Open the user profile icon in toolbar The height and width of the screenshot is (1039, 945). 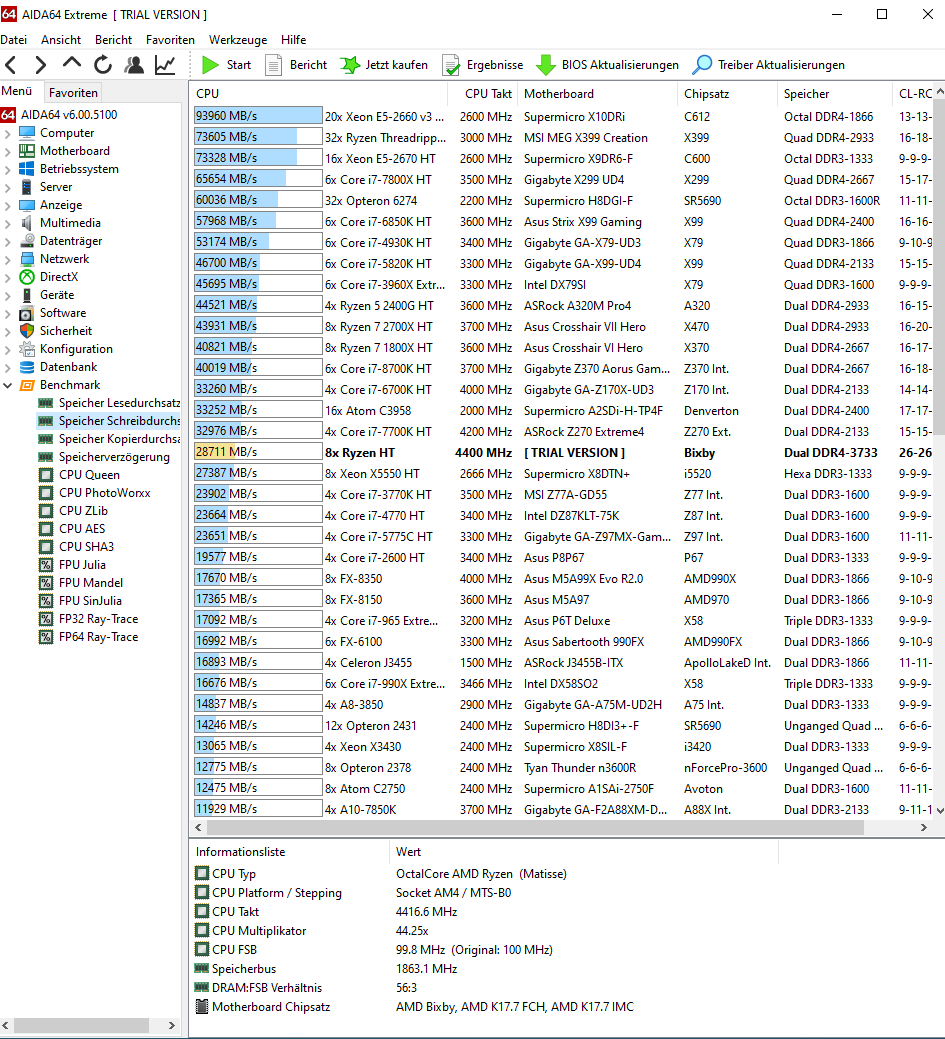[x=135, y=65]
